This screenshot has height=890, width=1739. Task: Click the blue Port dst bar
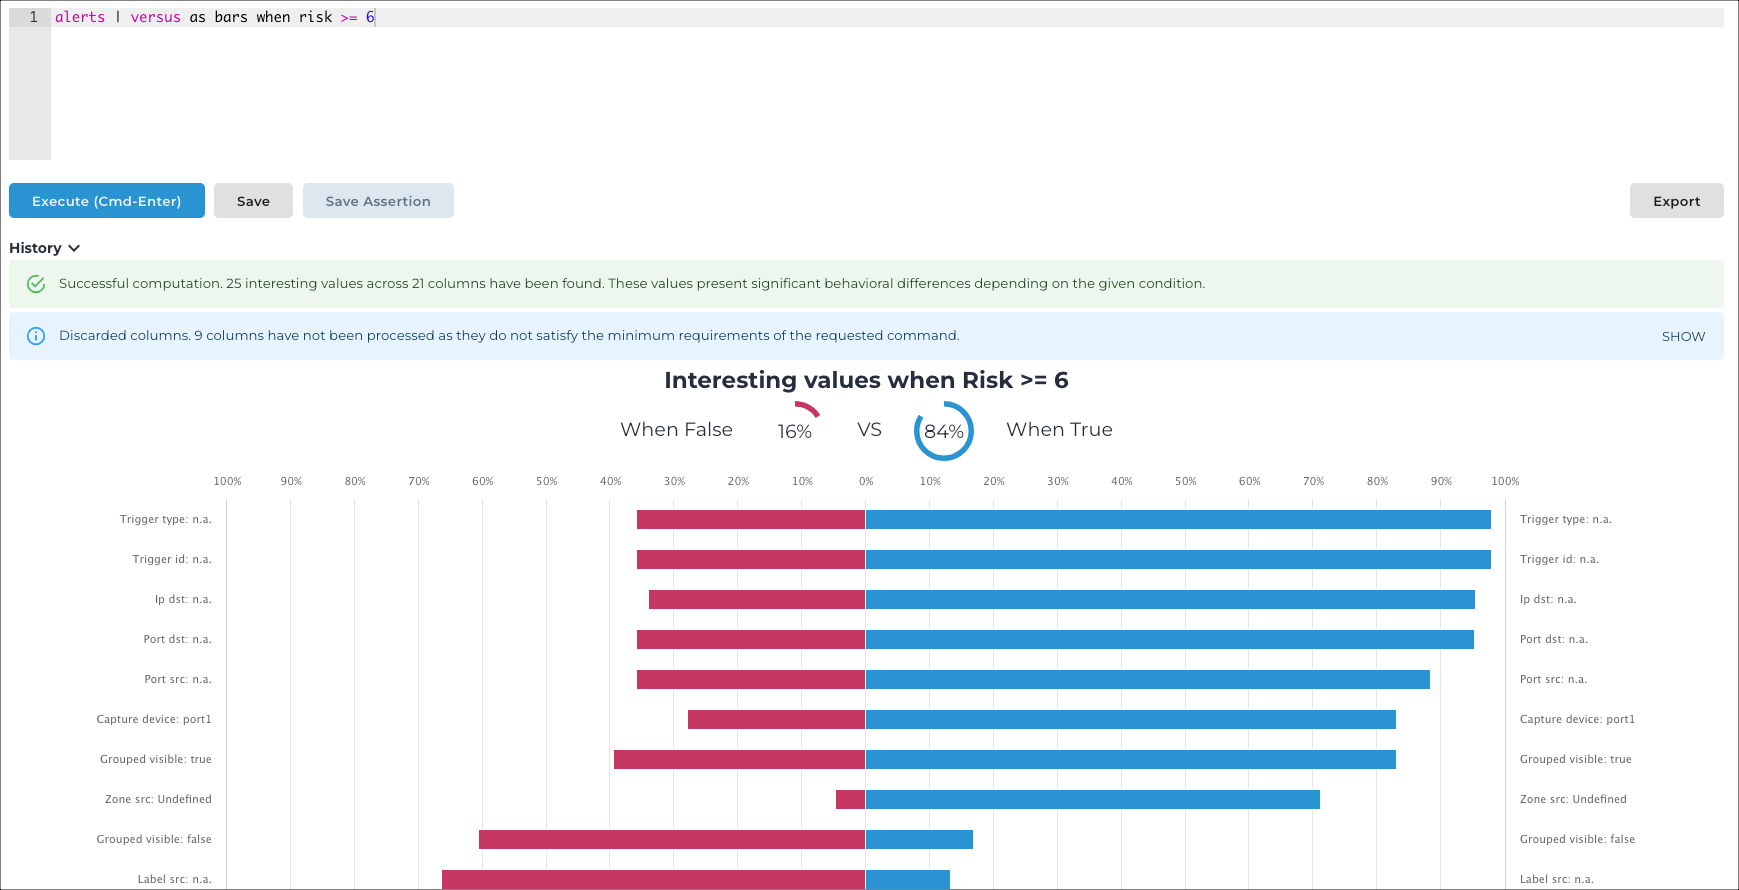click(x=1170, y=639)
